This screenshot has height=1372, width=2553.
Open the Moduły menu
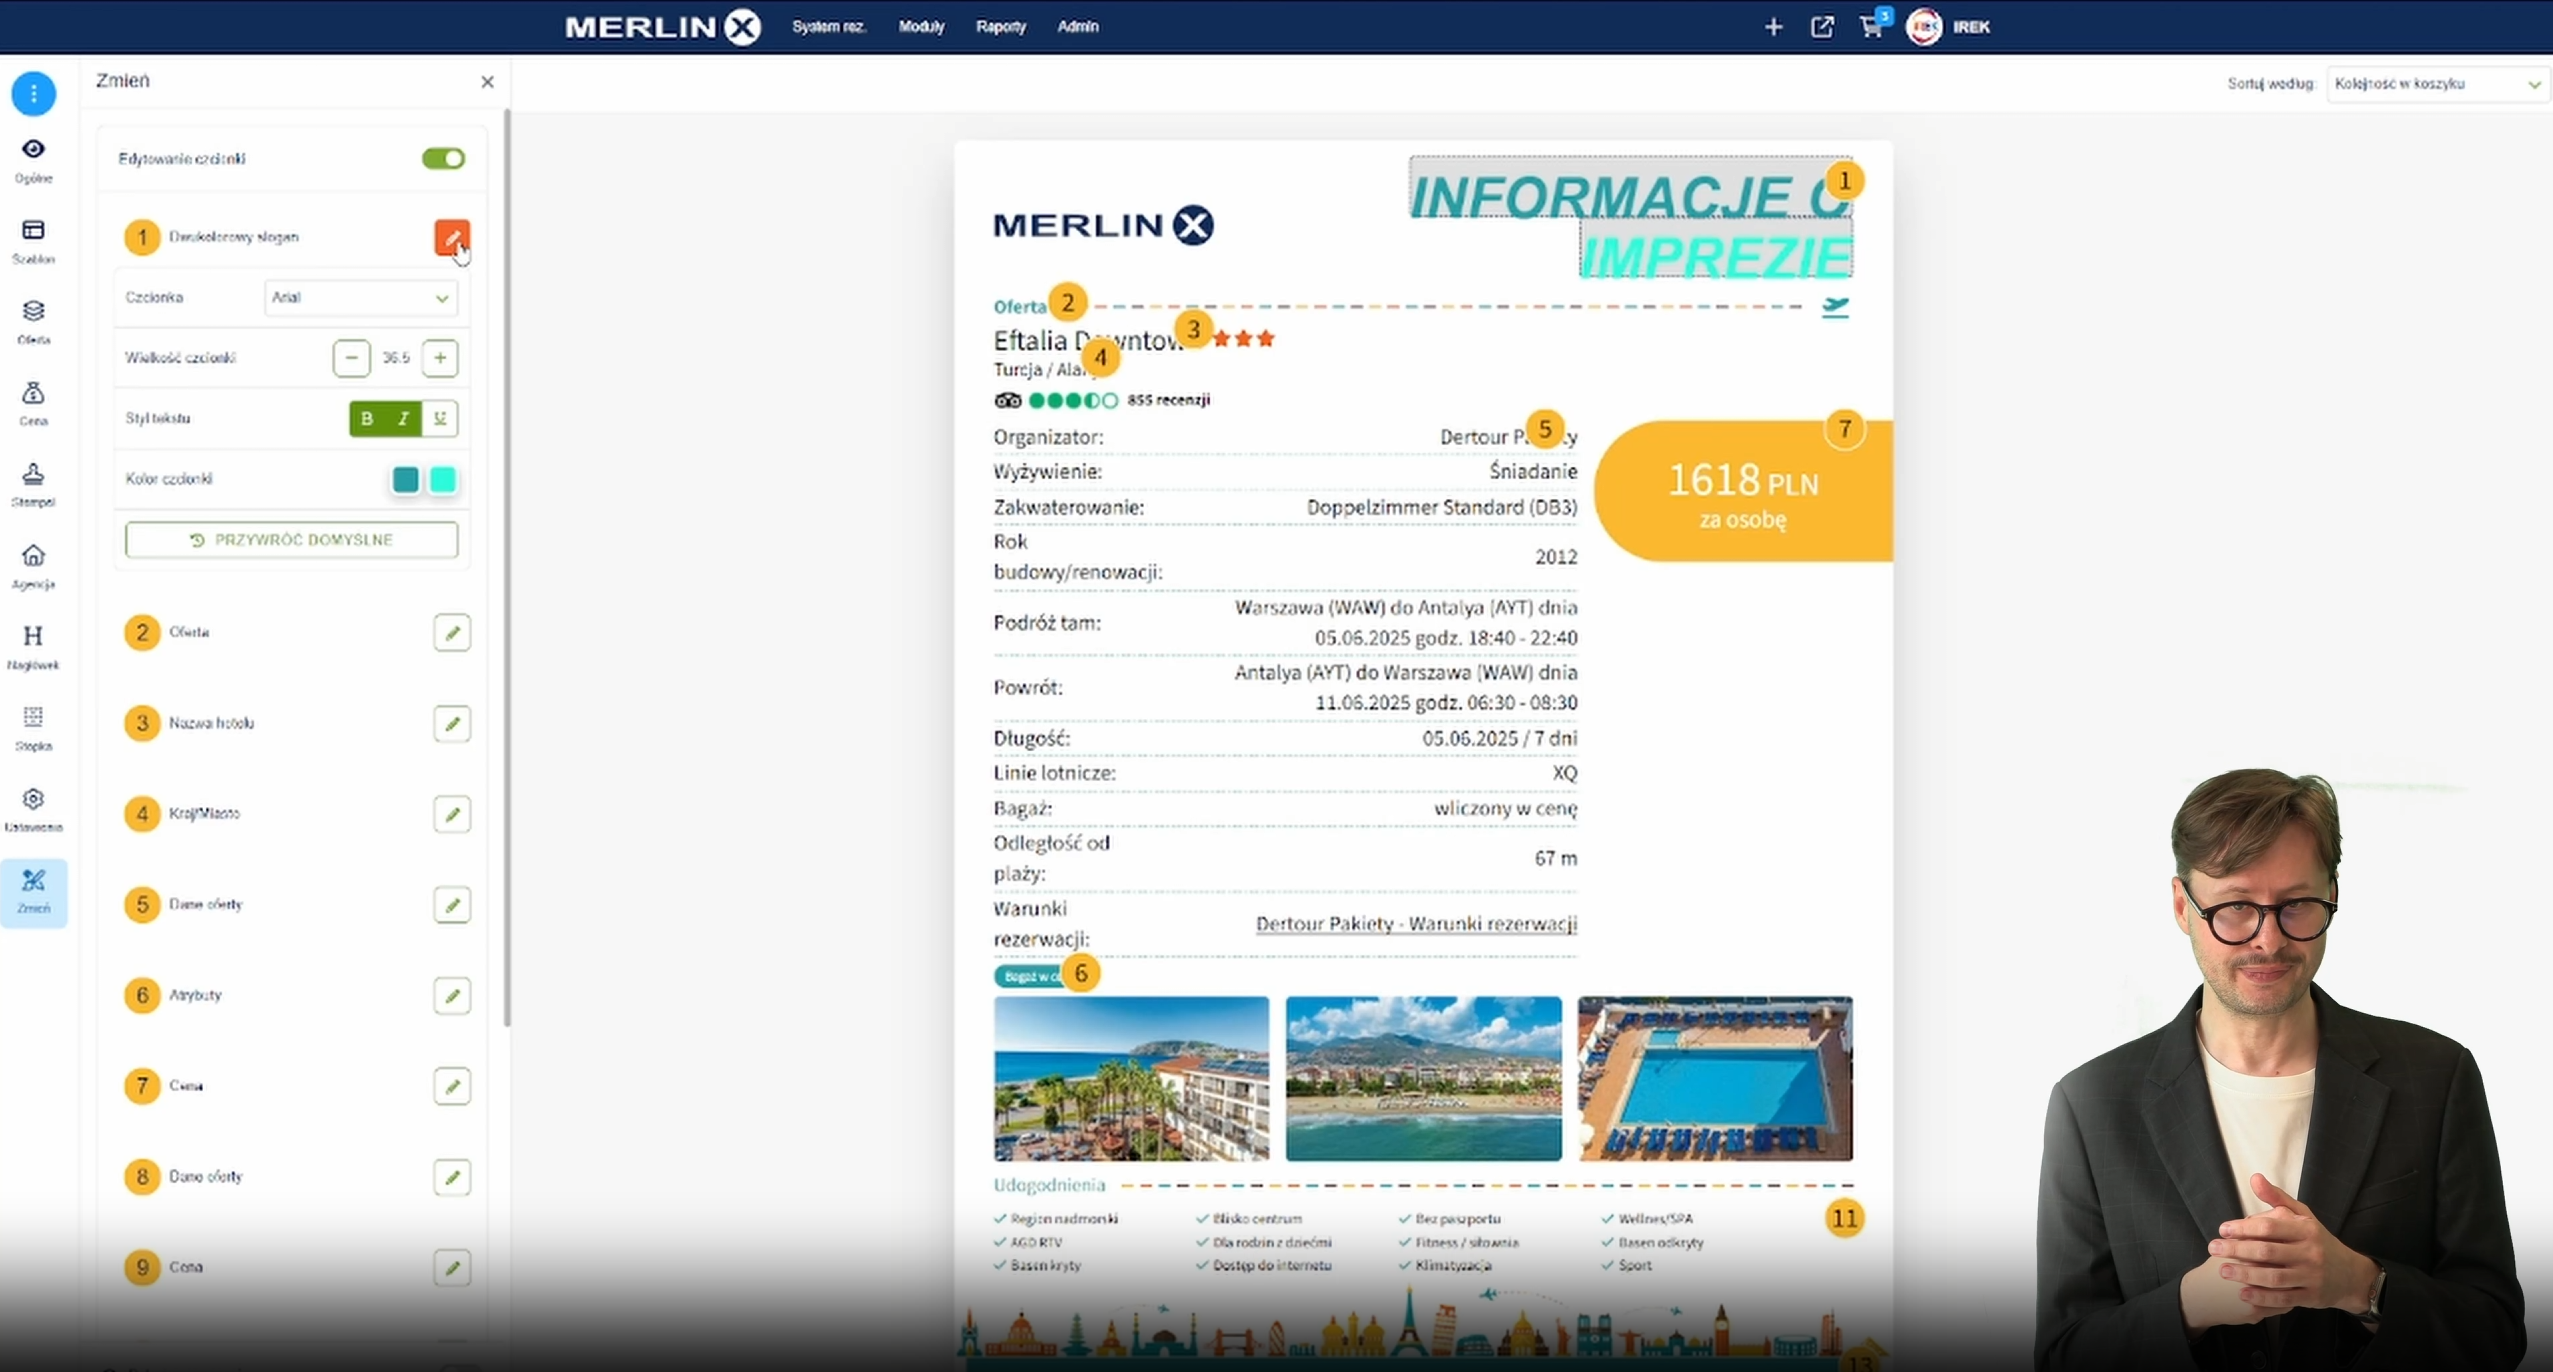[921, 27]
